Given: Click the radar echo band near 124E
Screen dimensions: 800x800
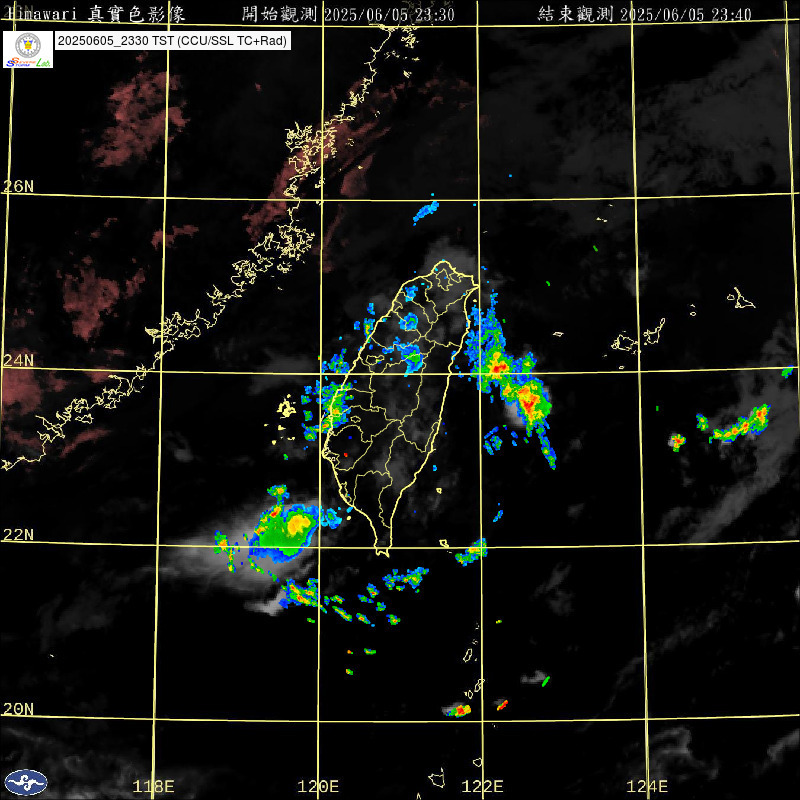Looking at the screenshot, I should pos(737,427).
